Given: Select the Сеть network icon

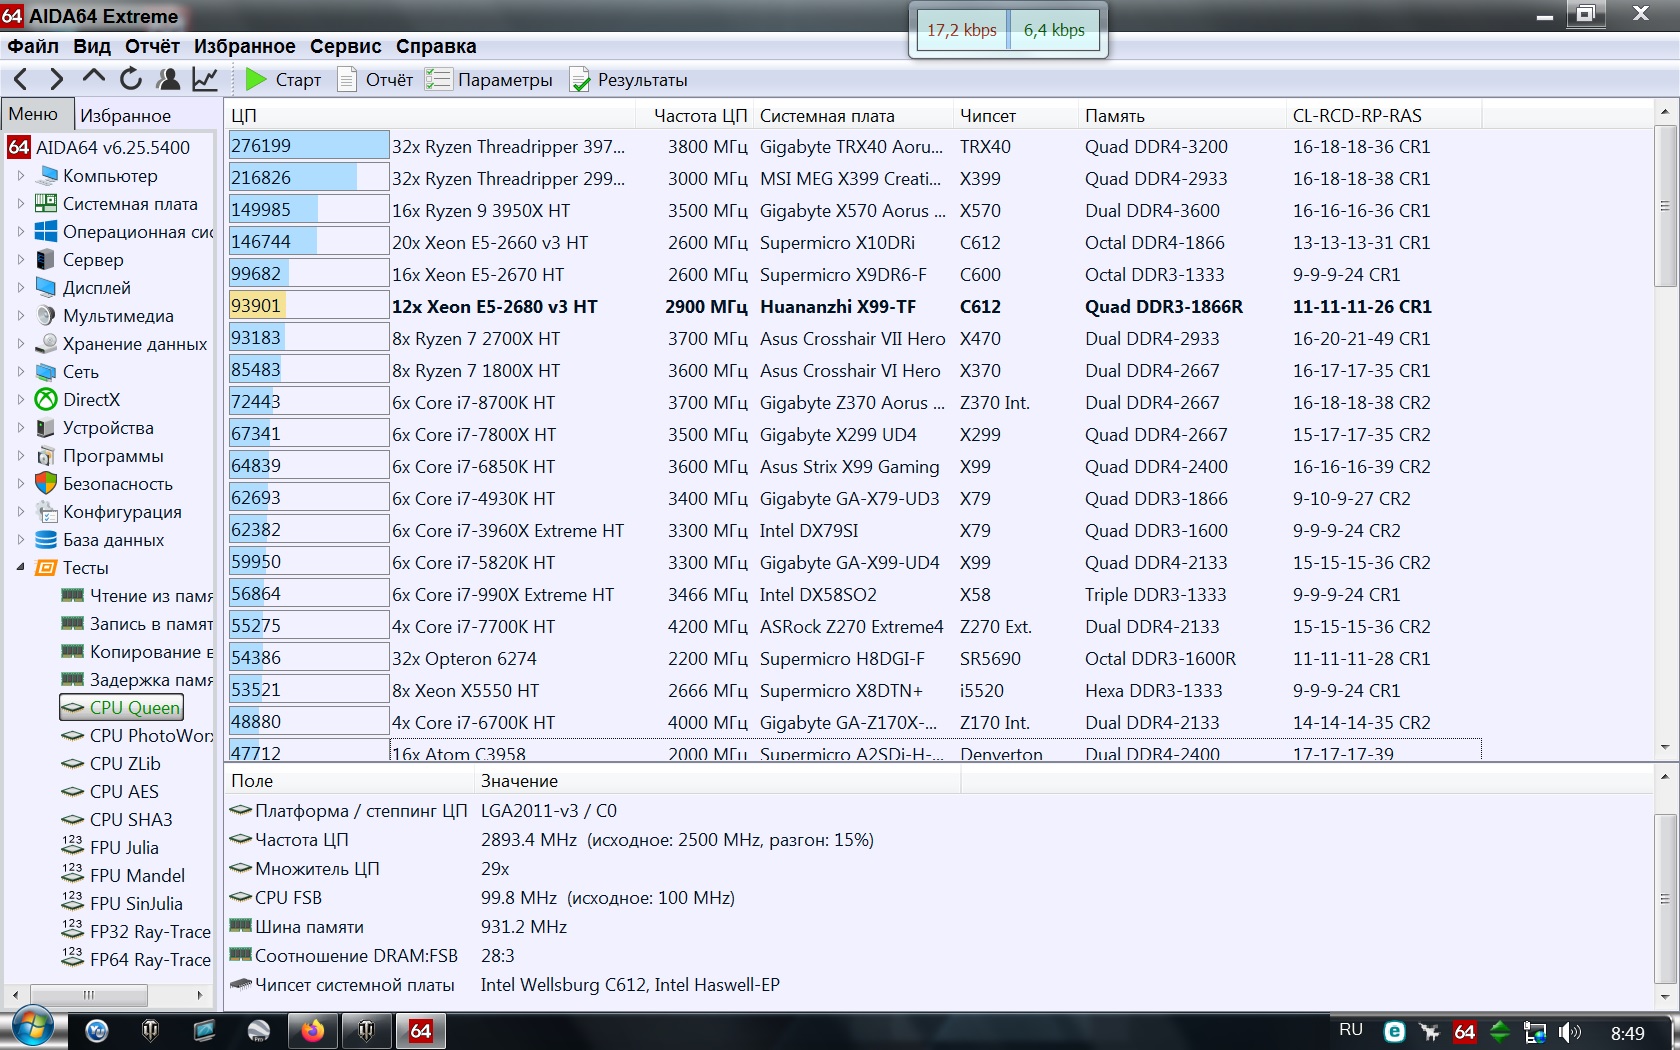Looking at the screenshot, I should (x=46, y=372).
